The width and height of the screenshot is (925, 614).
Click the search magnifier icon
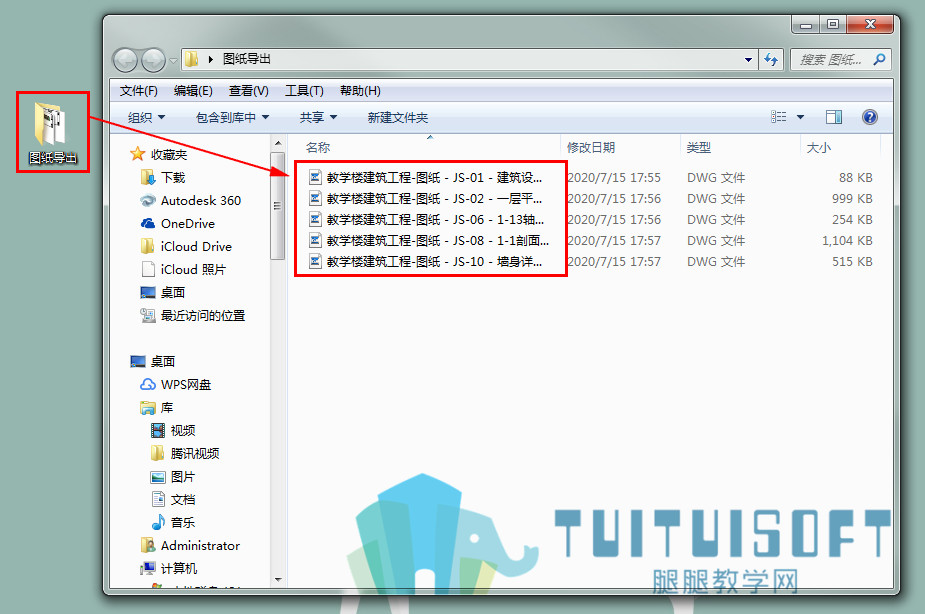pos(880,59)
